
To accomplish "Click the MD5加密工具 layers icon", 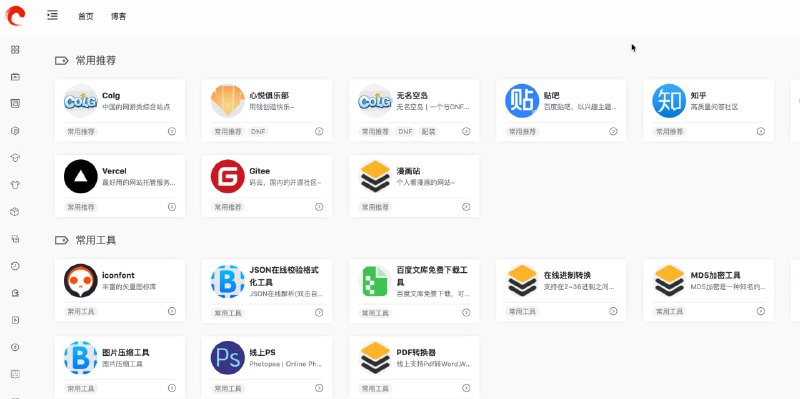I will click(x=669, y=281).
